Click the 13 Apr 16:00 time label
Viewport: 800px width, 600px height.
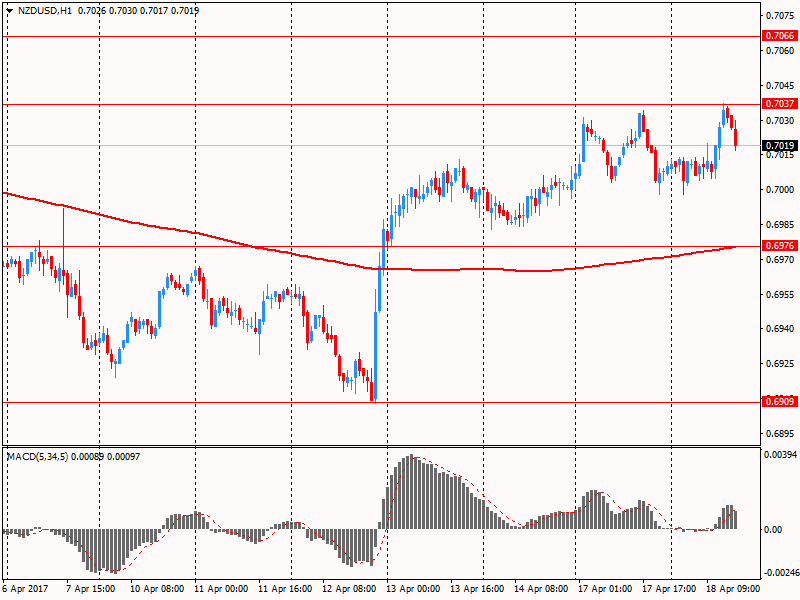click(x=477, y=589)
